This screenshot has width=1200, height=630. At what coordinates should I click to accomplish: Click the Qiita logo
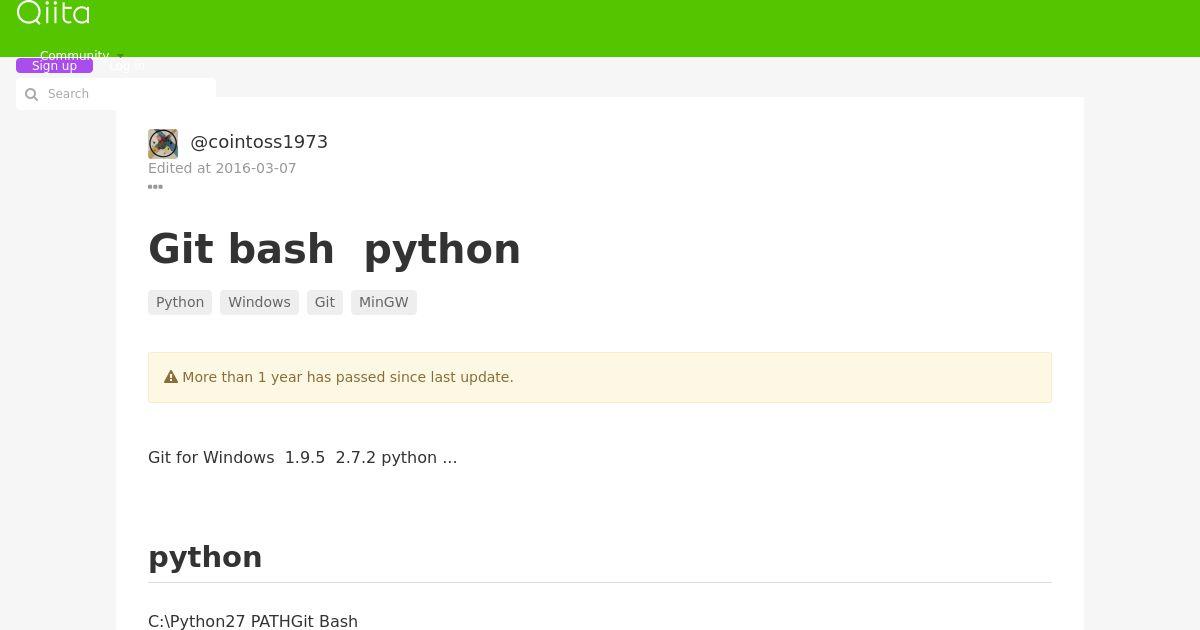[x=53, y=12]
